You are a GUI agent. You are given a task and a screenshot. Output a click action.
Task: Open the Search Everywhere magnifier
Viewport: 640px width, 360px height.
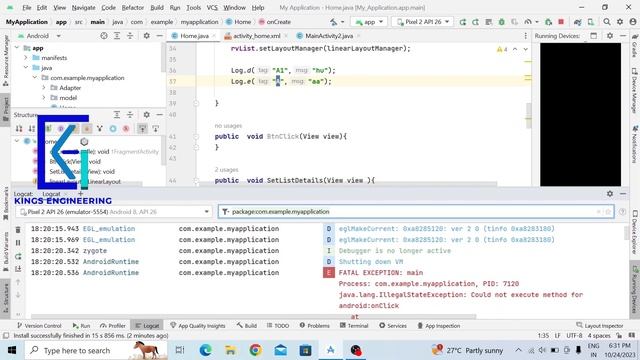[607, 22]
